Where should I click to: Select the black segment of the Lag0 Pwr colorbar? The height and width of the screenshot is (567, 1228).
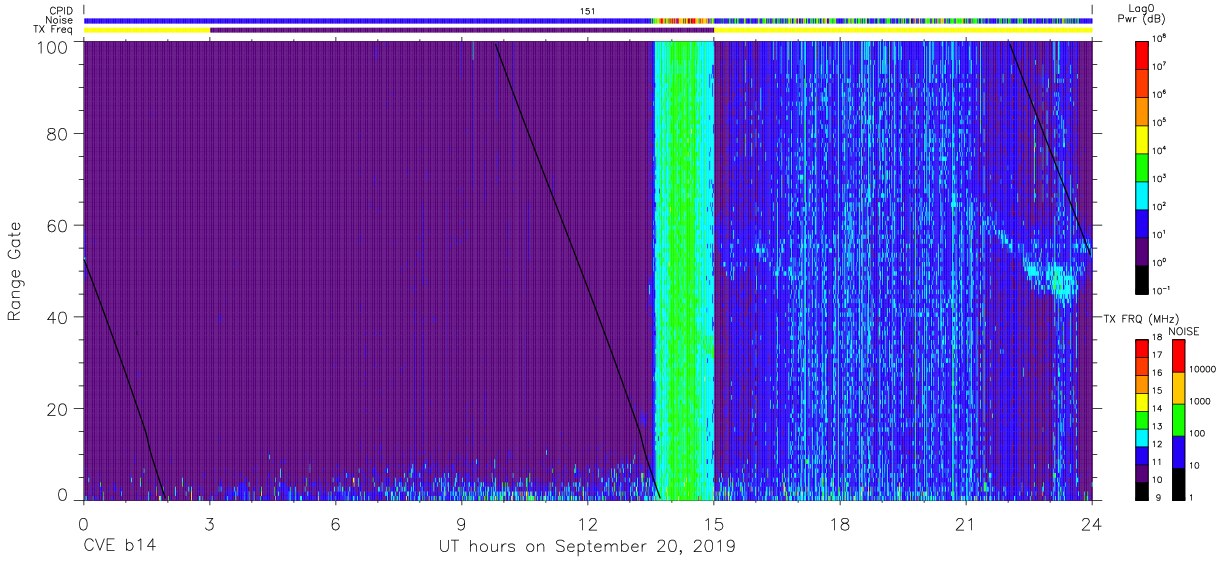[x=1143, y=279]
